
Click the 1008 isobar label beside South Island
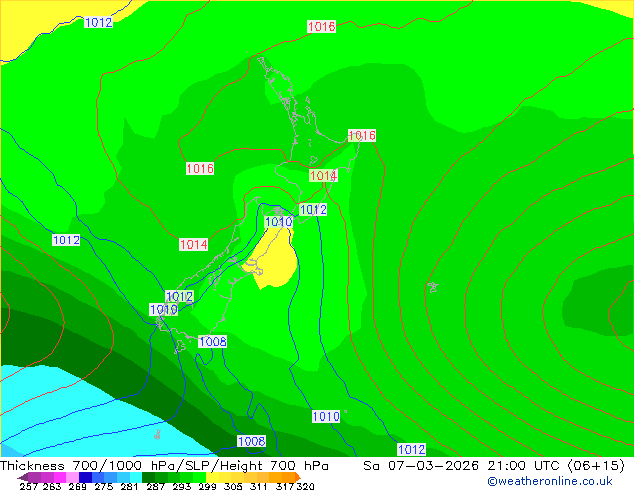tap(213, 342)
